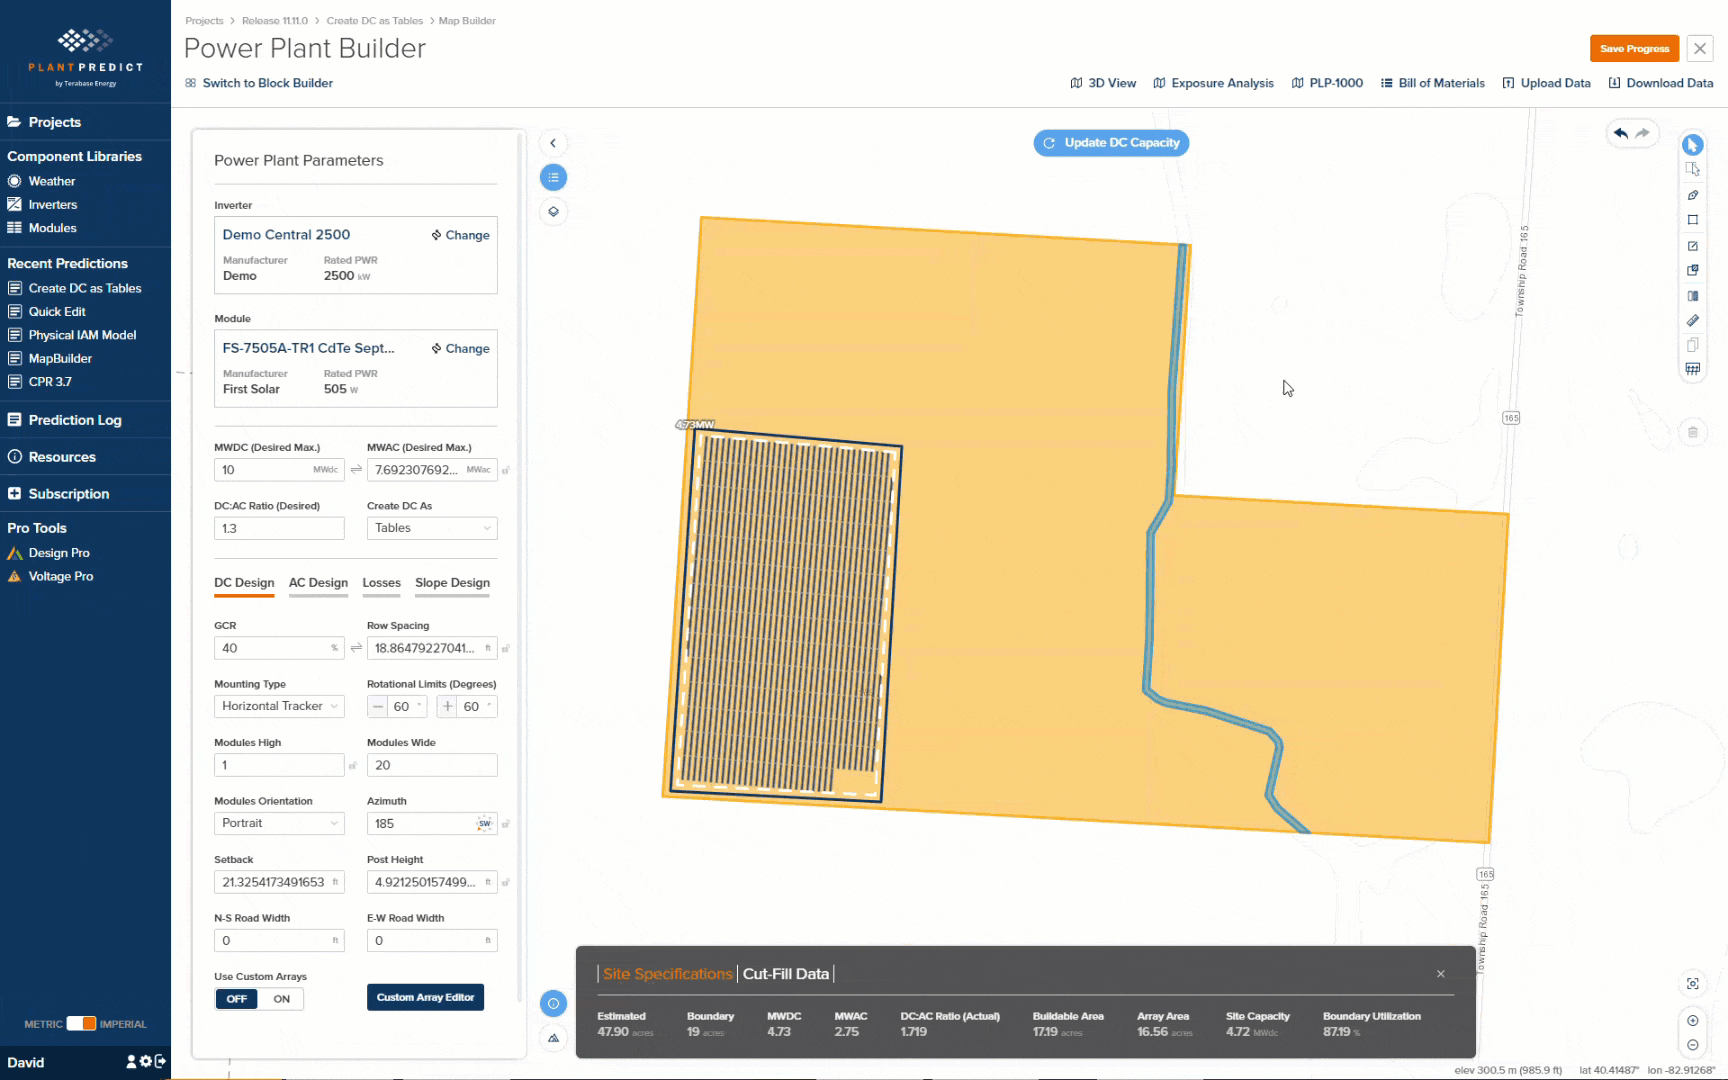Open the Slope Design tab
This screenshot has width=1728, height=1080.
[452, 583]
